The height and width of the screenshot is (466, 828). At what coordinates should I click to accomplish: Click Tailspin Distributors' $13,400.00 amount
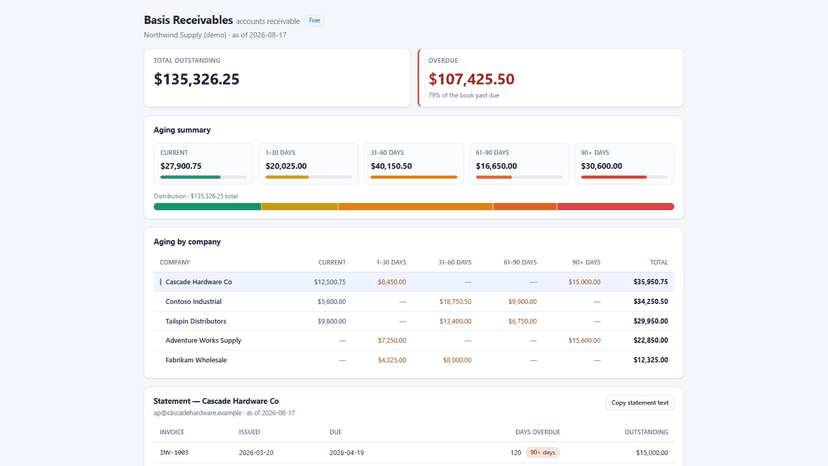(x=455, y=321)
